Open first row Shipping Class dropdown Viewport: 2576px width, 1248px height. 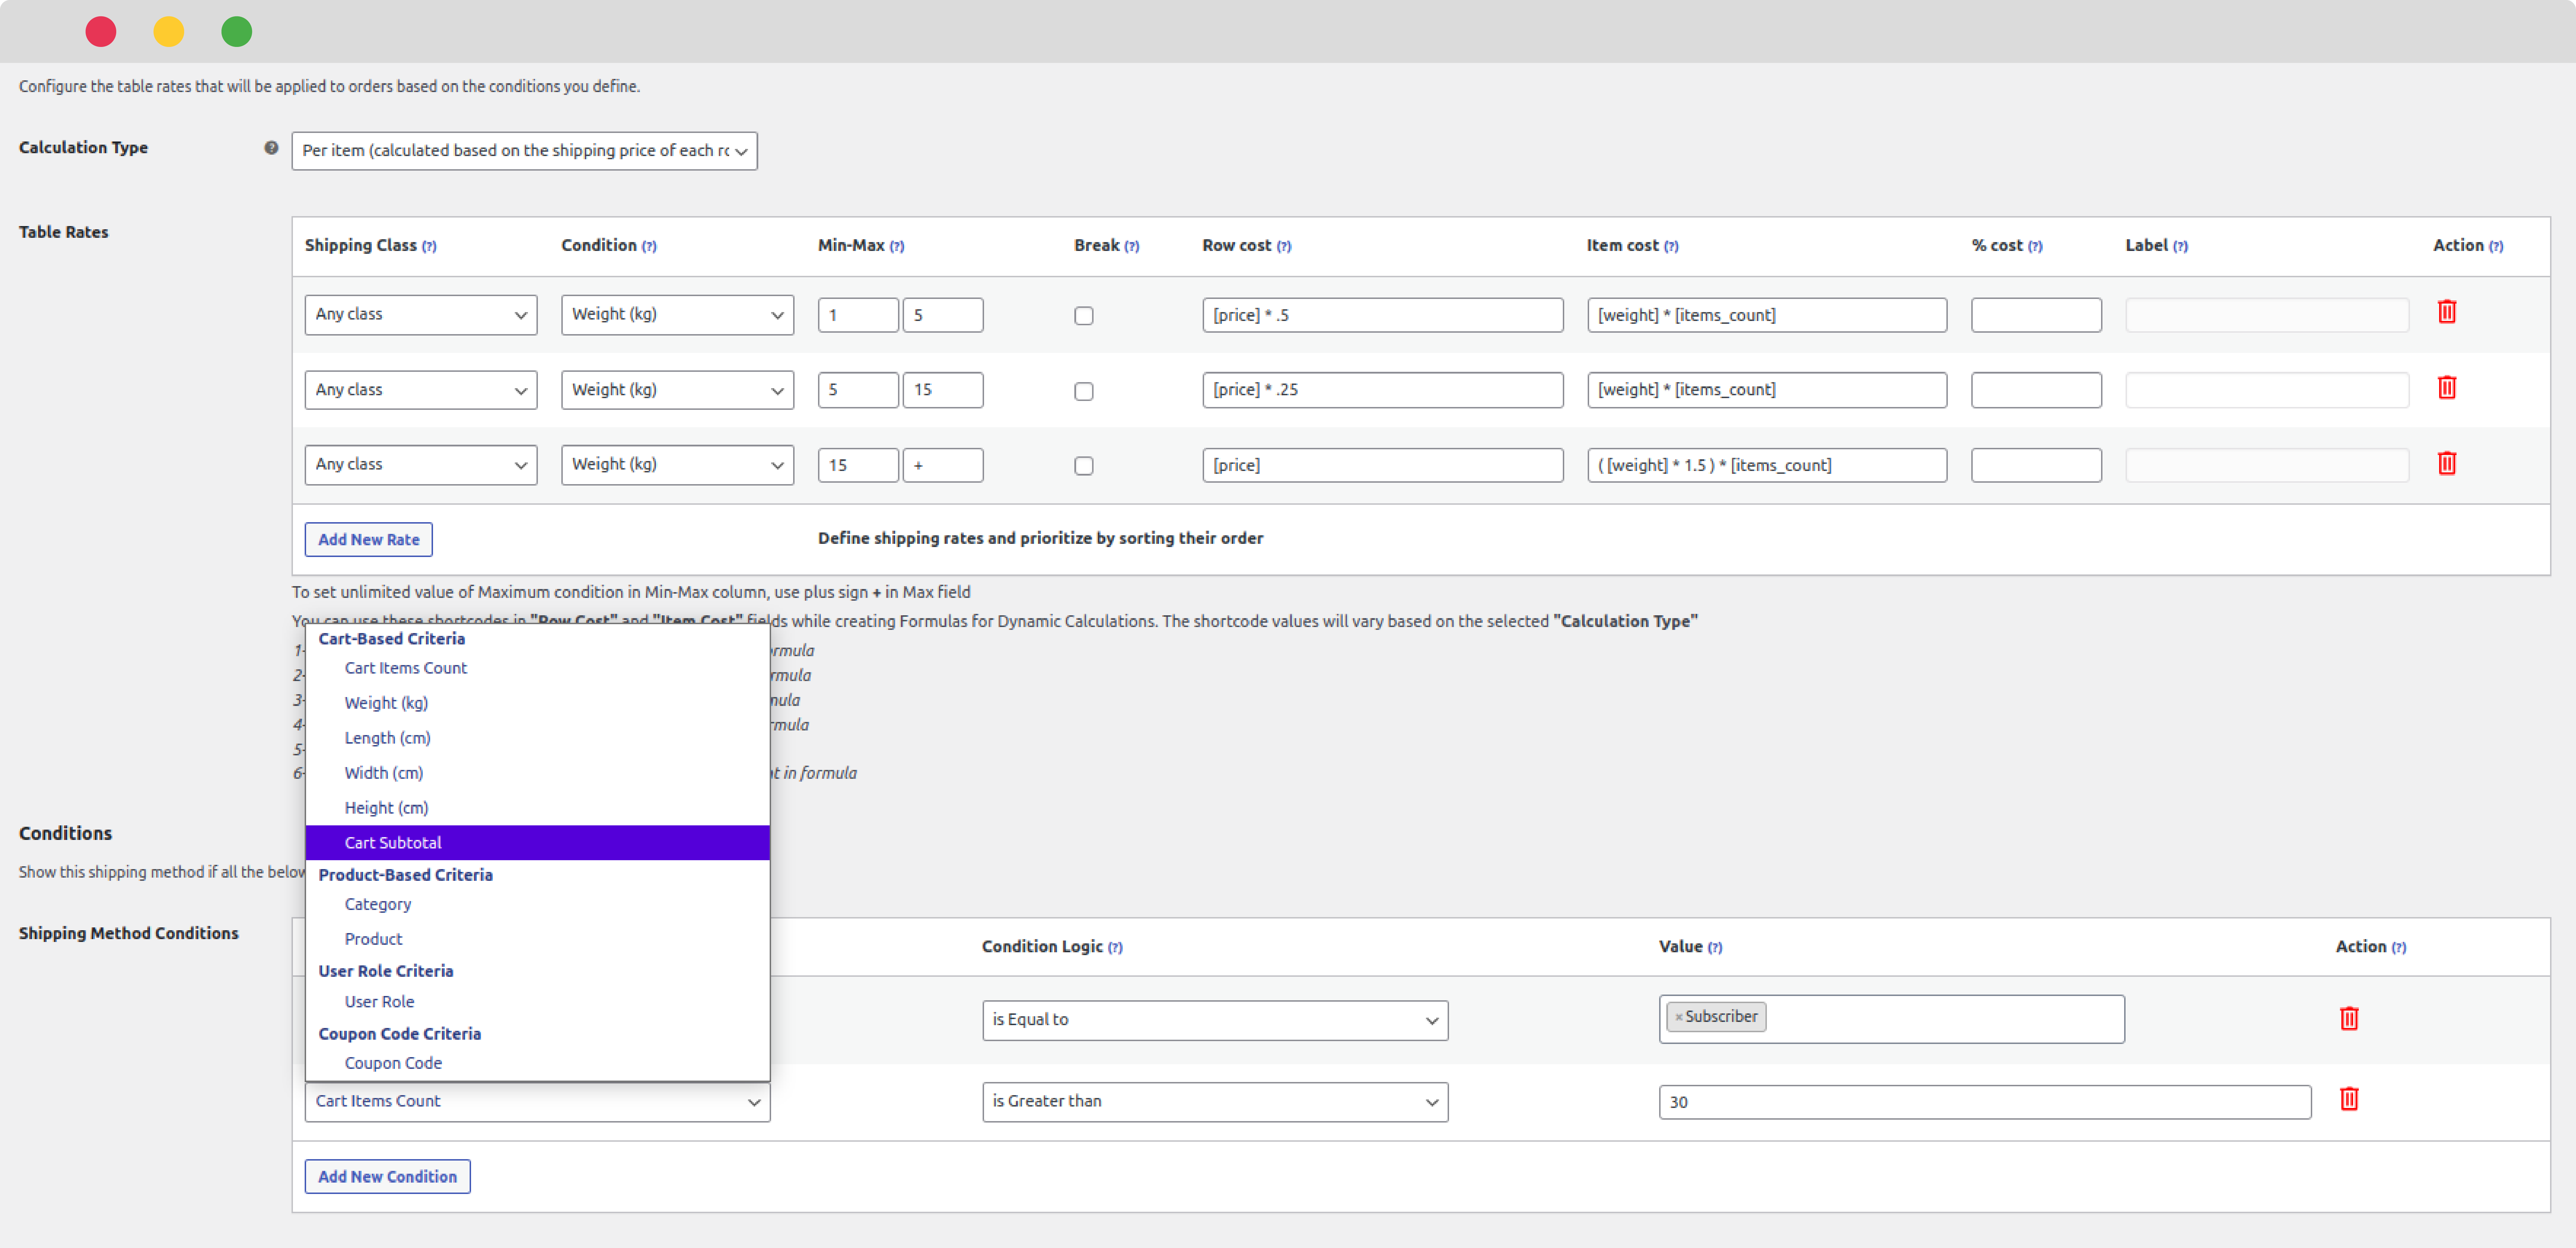click(x=420, y=315)
